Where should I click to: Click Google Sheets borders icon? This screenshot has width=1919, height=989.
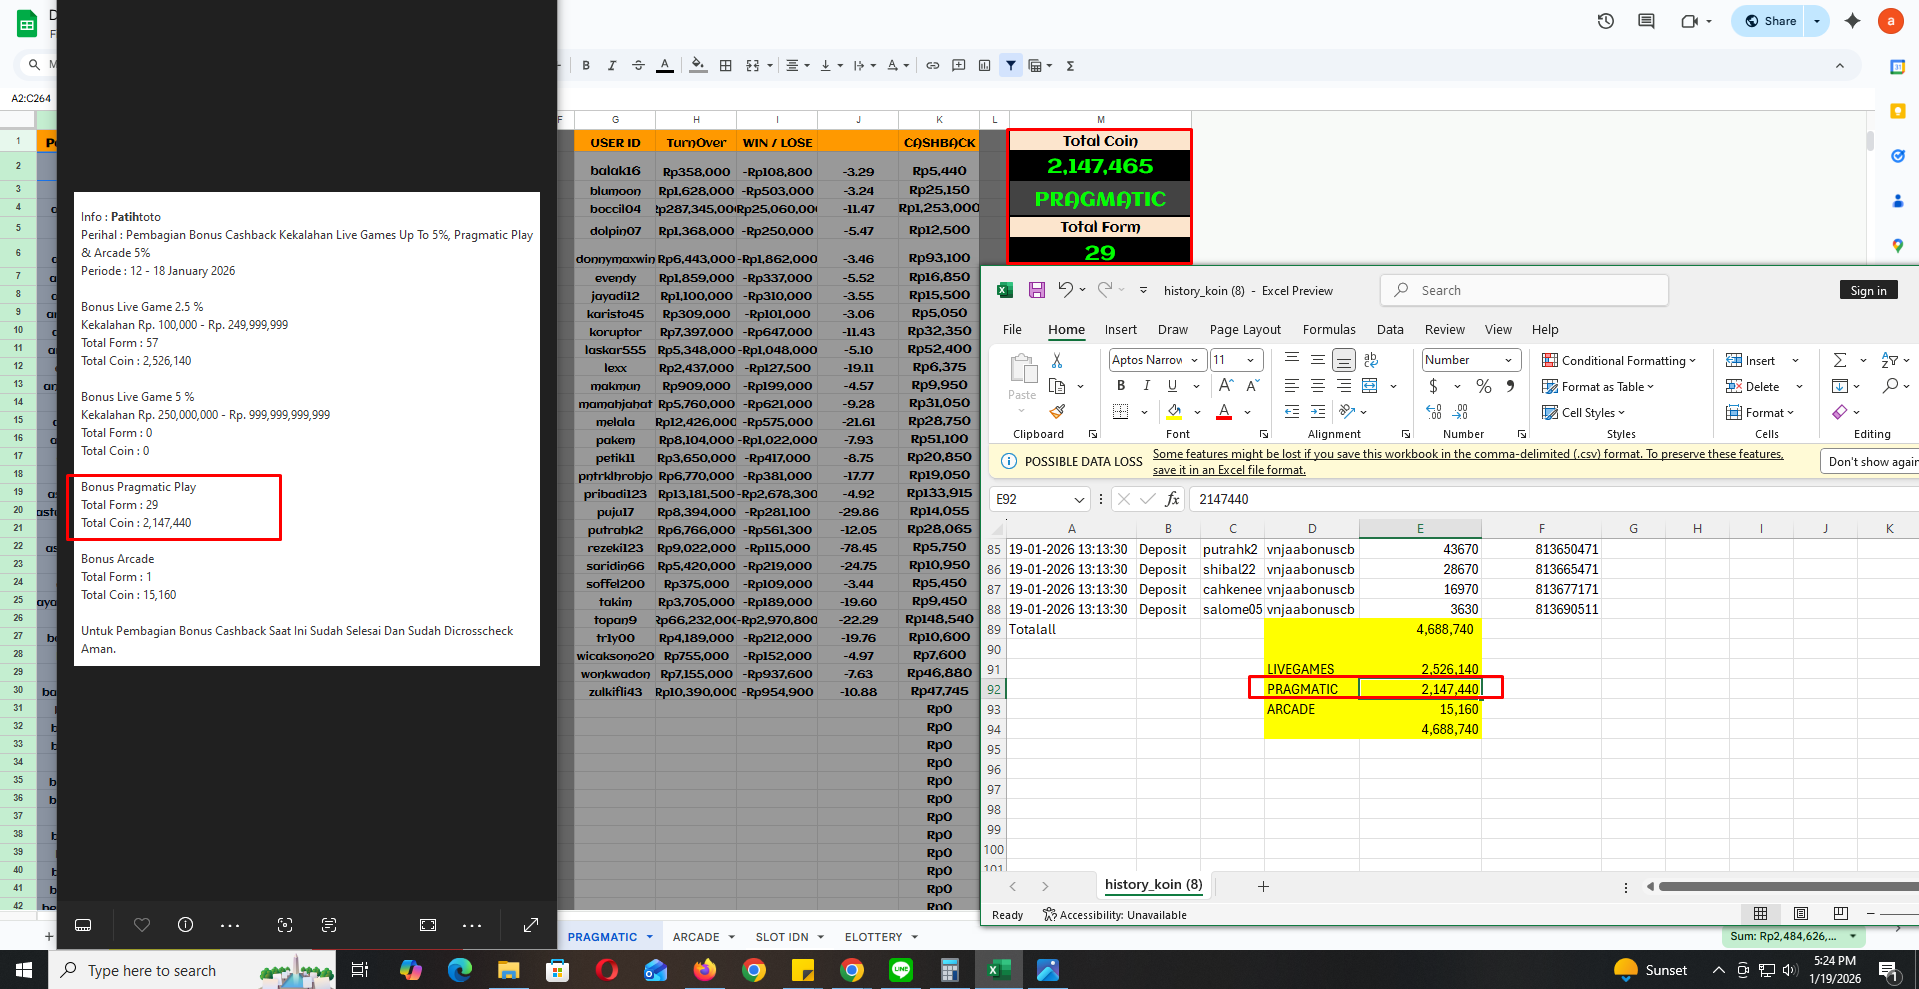pos(726,66)
